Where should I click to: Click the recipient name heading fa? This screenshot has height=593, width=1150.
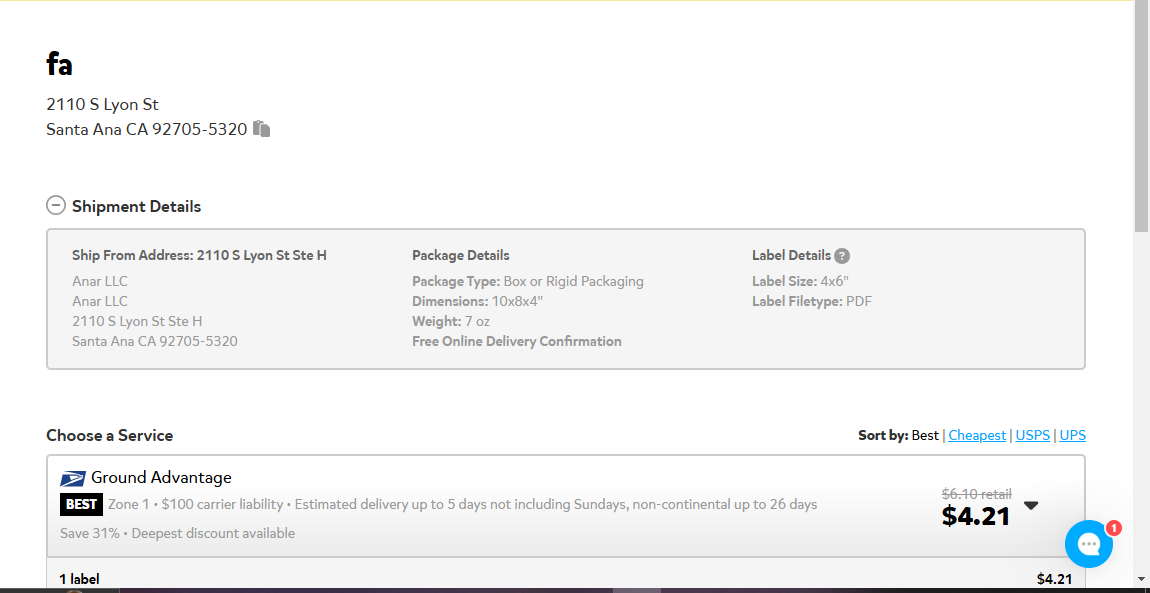coord(59,65)
